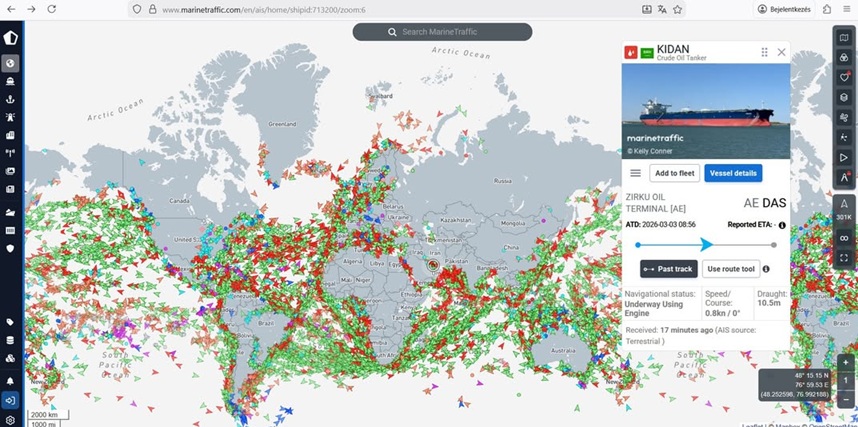Expand the info icon beside Reported ETA

coord(782,225)
